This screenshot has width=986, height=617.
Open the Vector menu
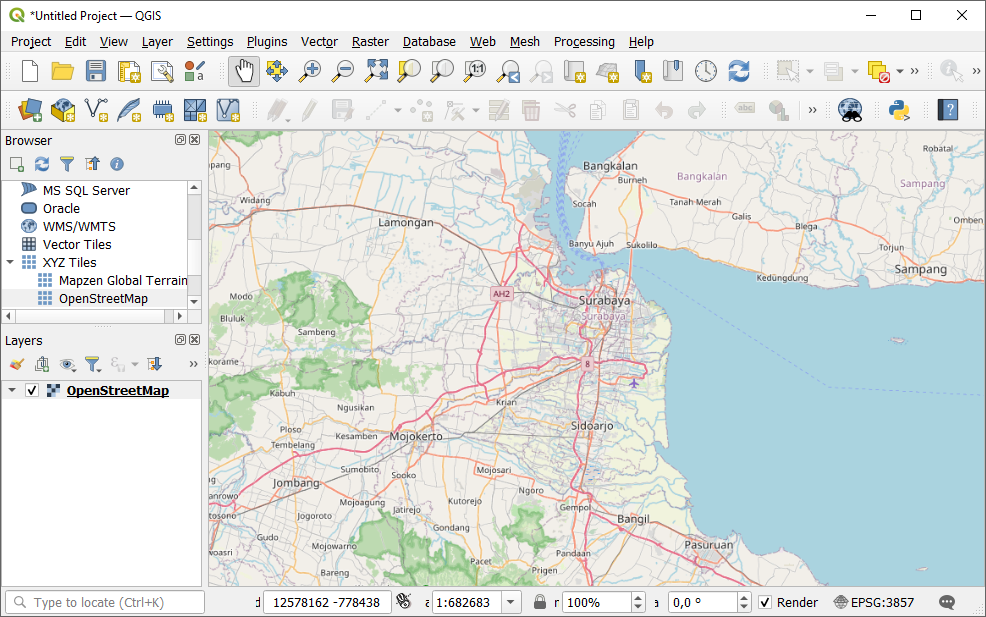319,42
